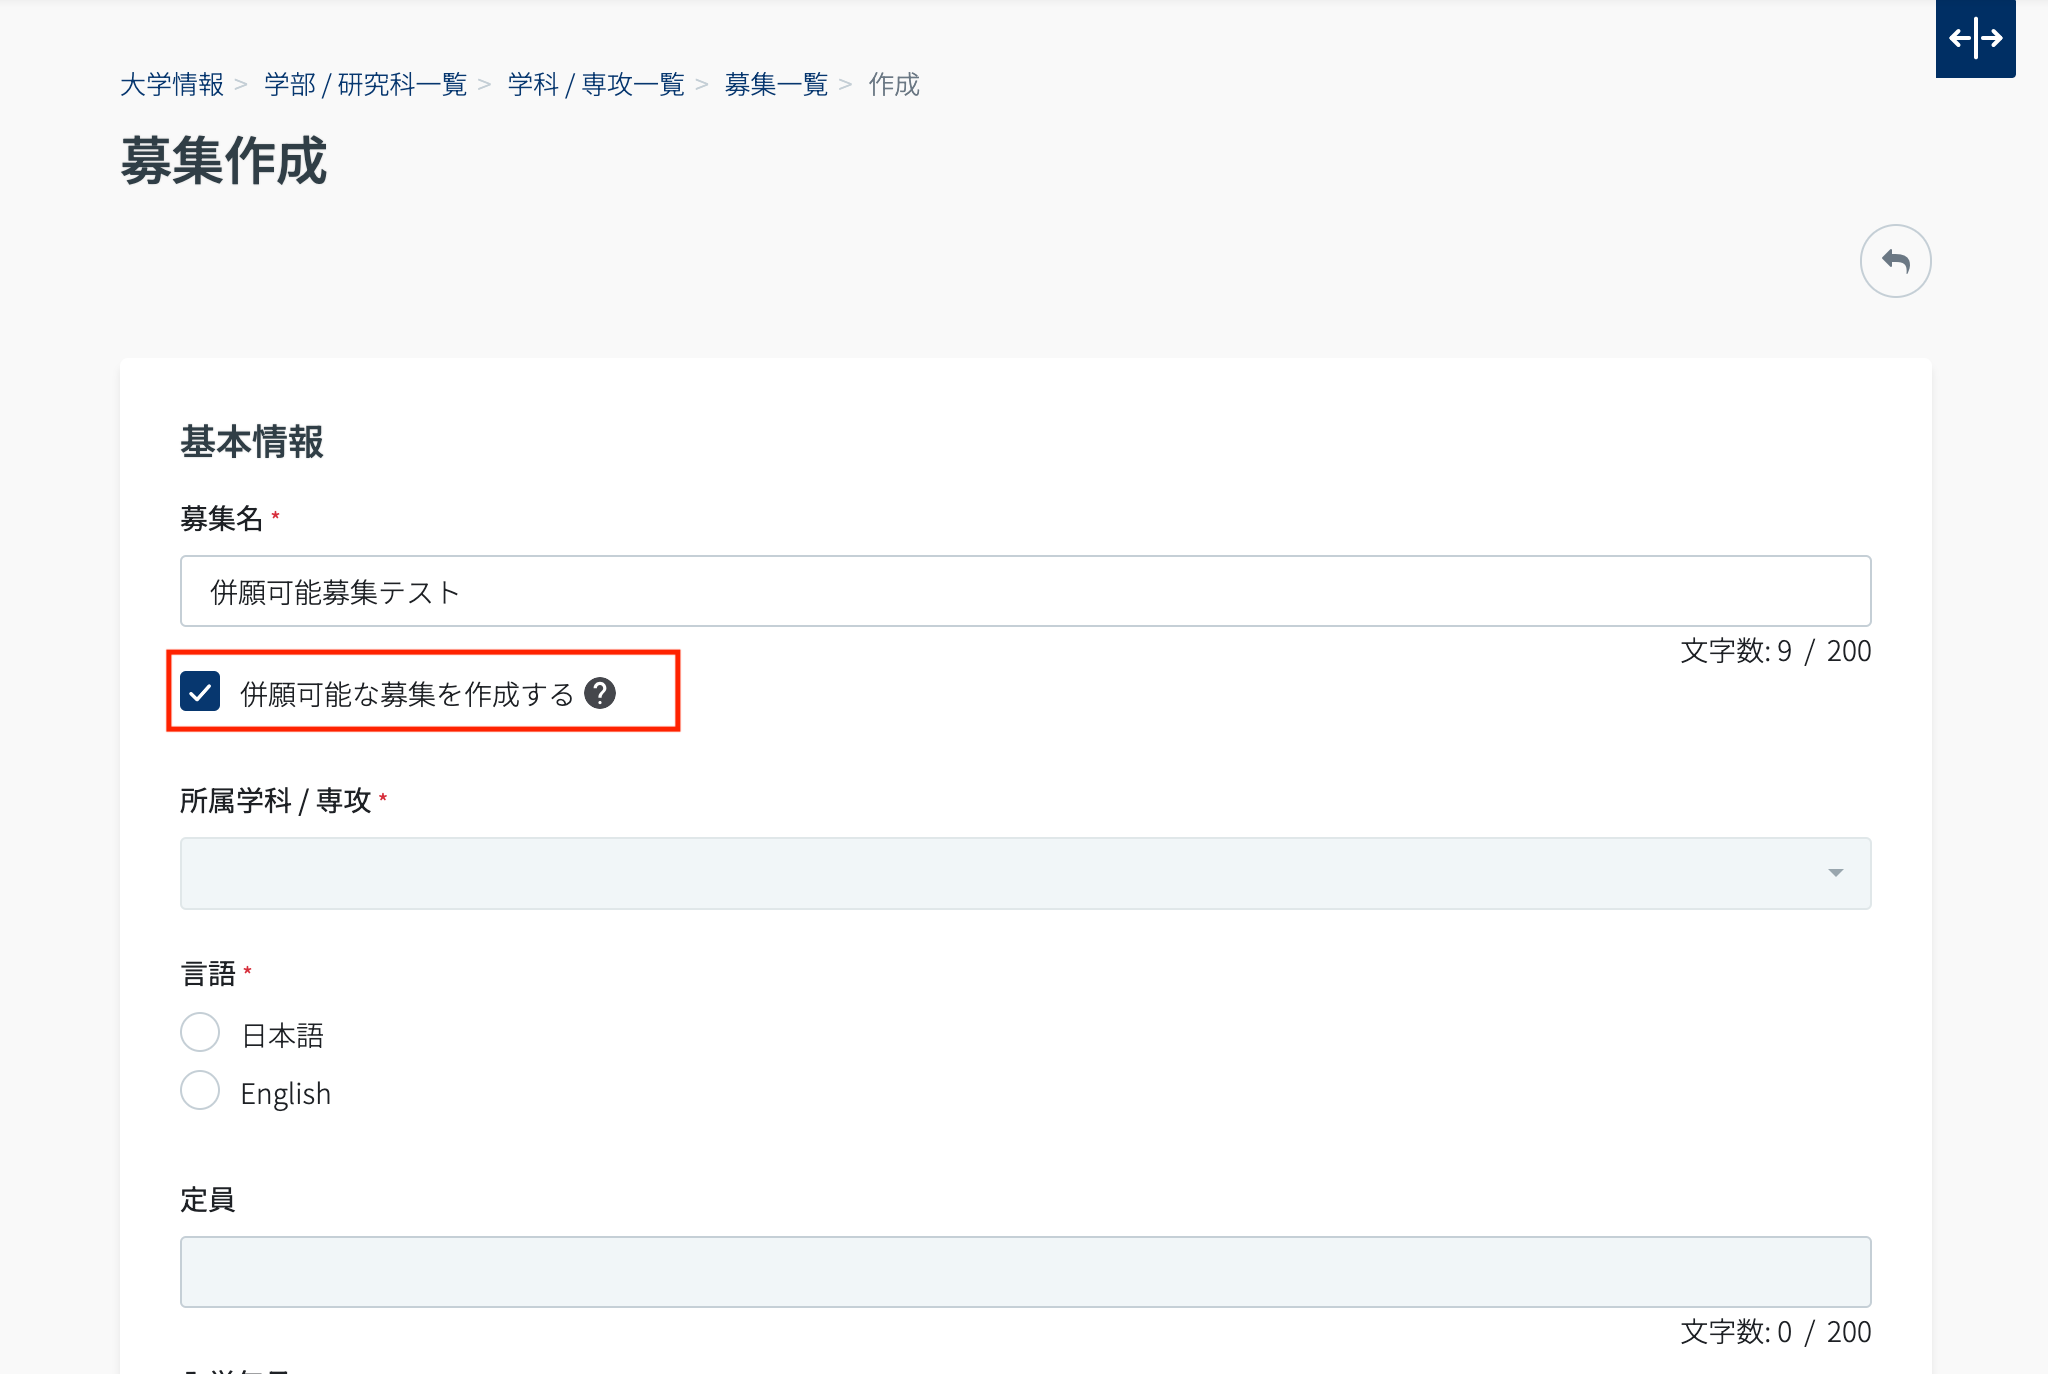Select the English radio button
Screen dimensions: 2048x1374
coord(200,1090)
